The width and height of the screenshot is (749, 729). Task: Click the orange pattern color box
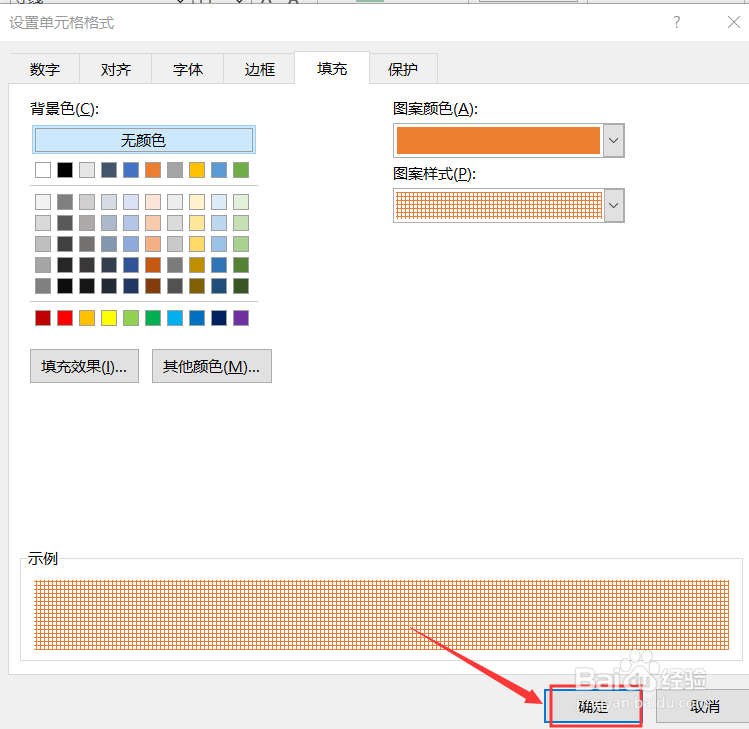click(x=498, y=140)
